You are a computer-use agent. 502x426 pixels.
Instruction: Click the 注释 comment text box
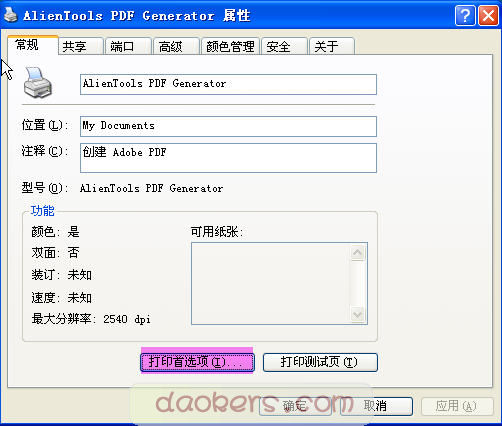click(228, 158)
